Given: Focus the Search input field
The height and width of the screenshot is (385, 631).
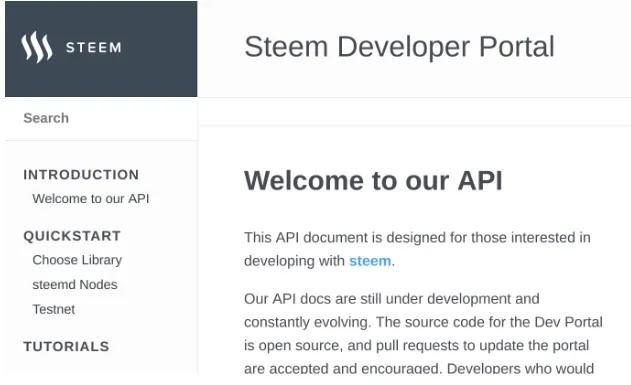Looking at the screenshot, I should coord(101,118).
